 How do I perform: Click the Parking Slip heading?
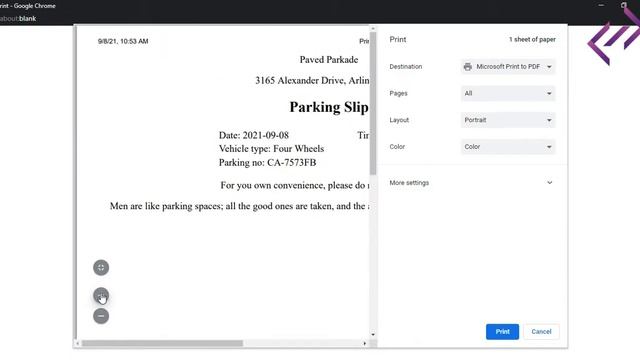pos(329,107)
